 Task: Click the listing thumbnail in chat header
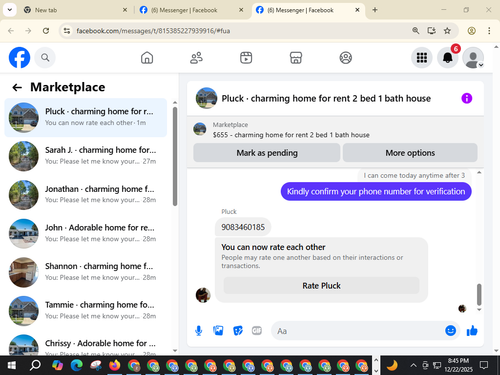click(x=206, y=98)
